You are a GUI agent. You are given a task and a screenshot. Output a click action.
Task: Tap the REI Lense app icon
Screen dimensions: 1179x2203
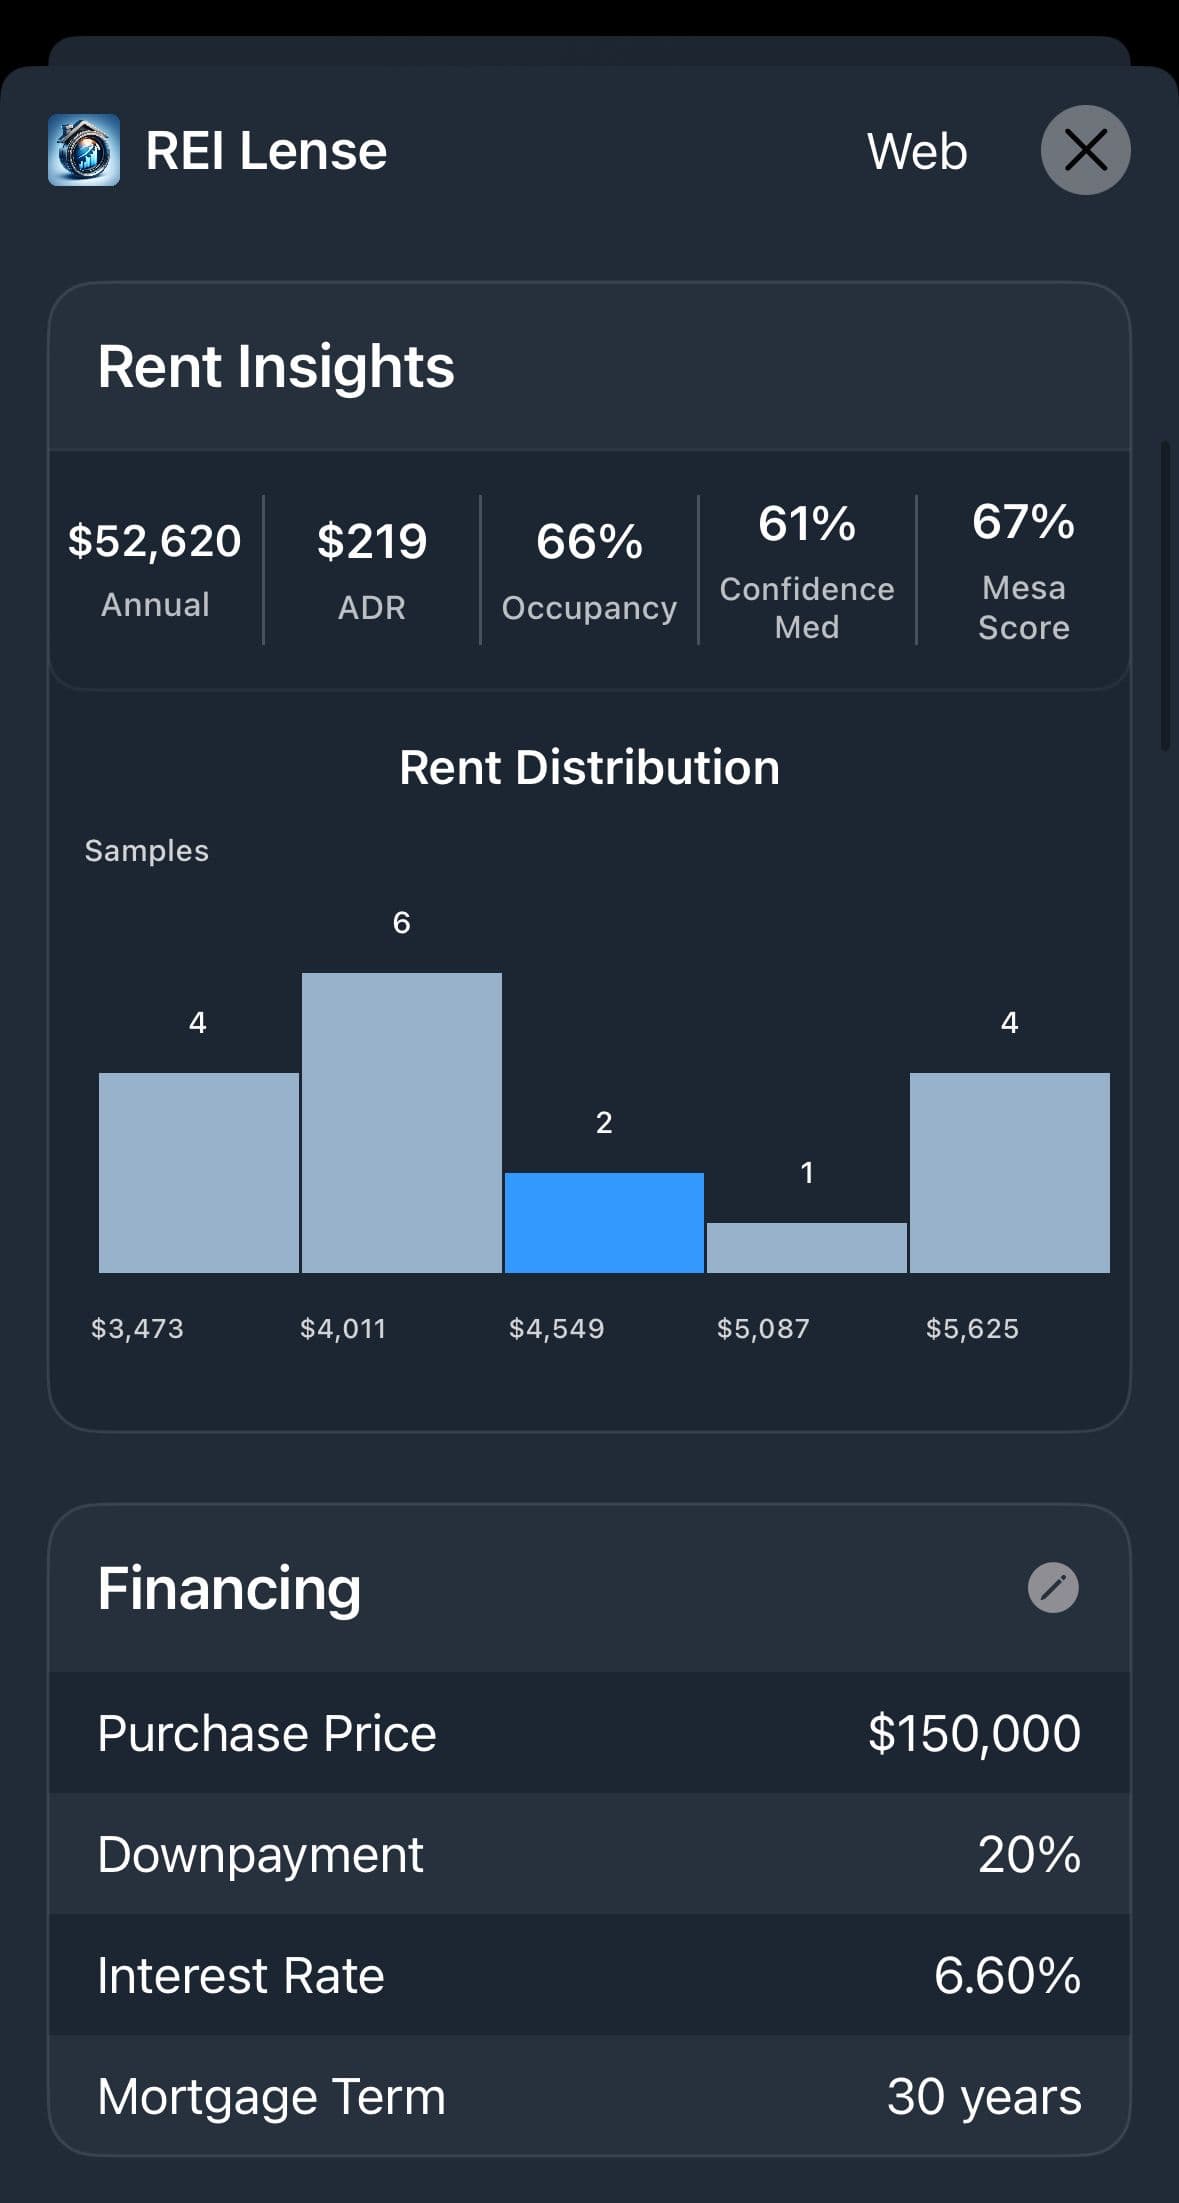(x=84, y=150)
